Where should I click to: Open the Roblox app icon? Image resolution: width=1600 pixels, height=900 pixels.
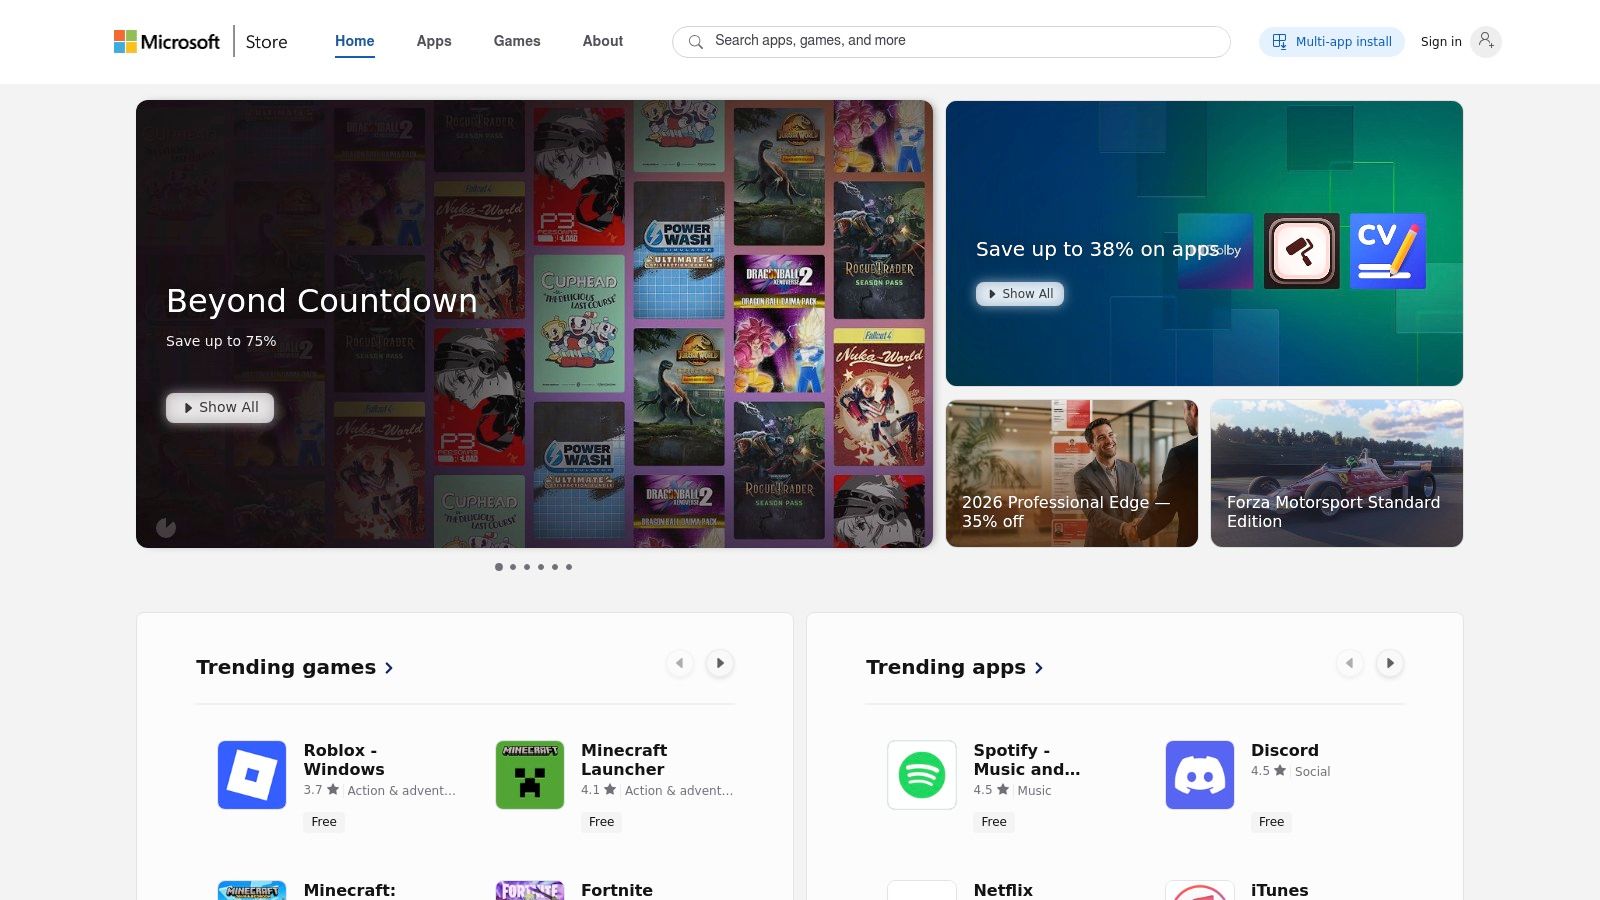click(252, 775)
